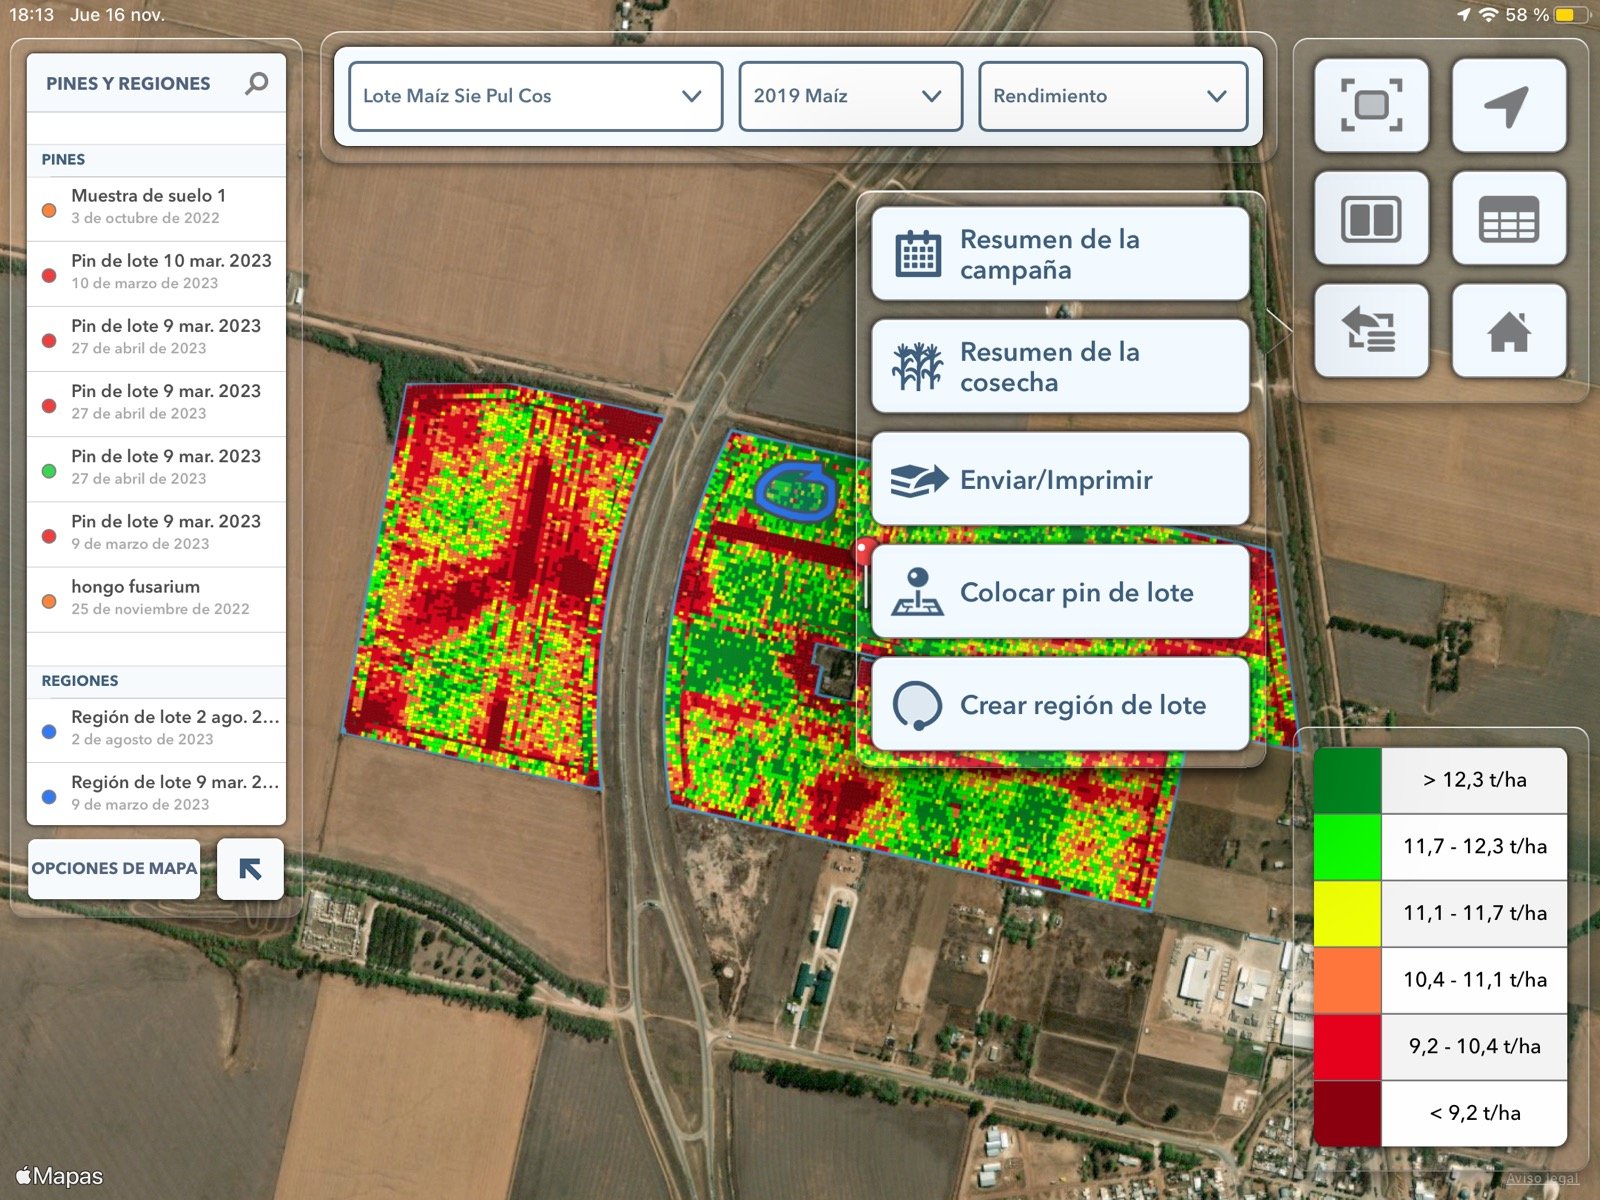Activate the GPS location arrow icon

(1509, 104)
